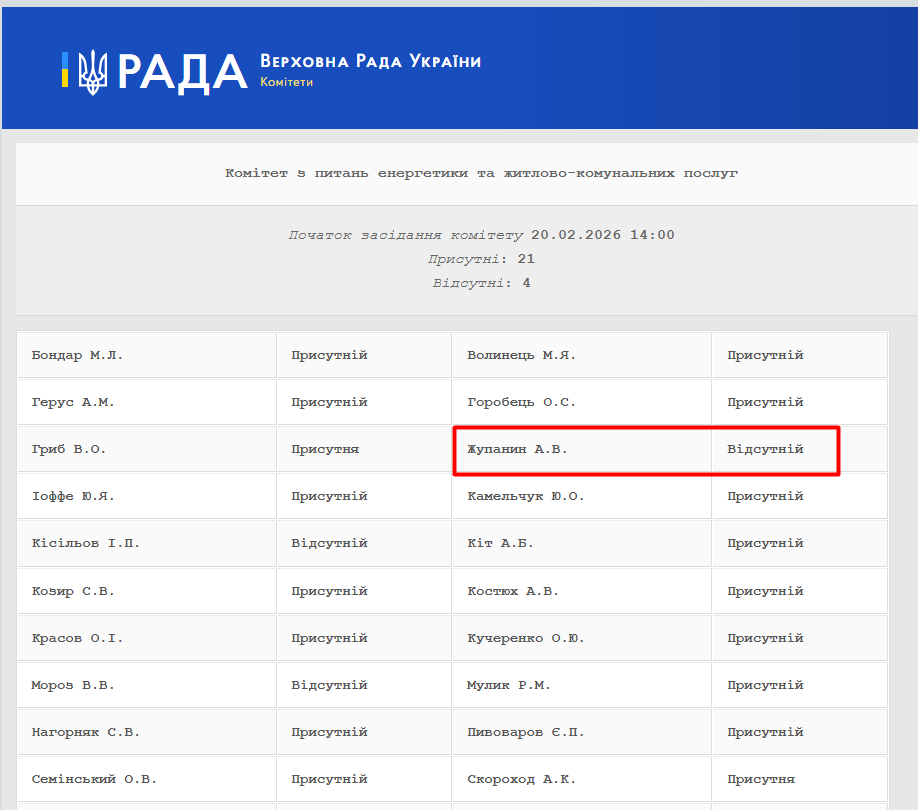Click Присутня status for Скороход А.К.
Viewport: 918px width, 810px height.
tap(761, 779)
